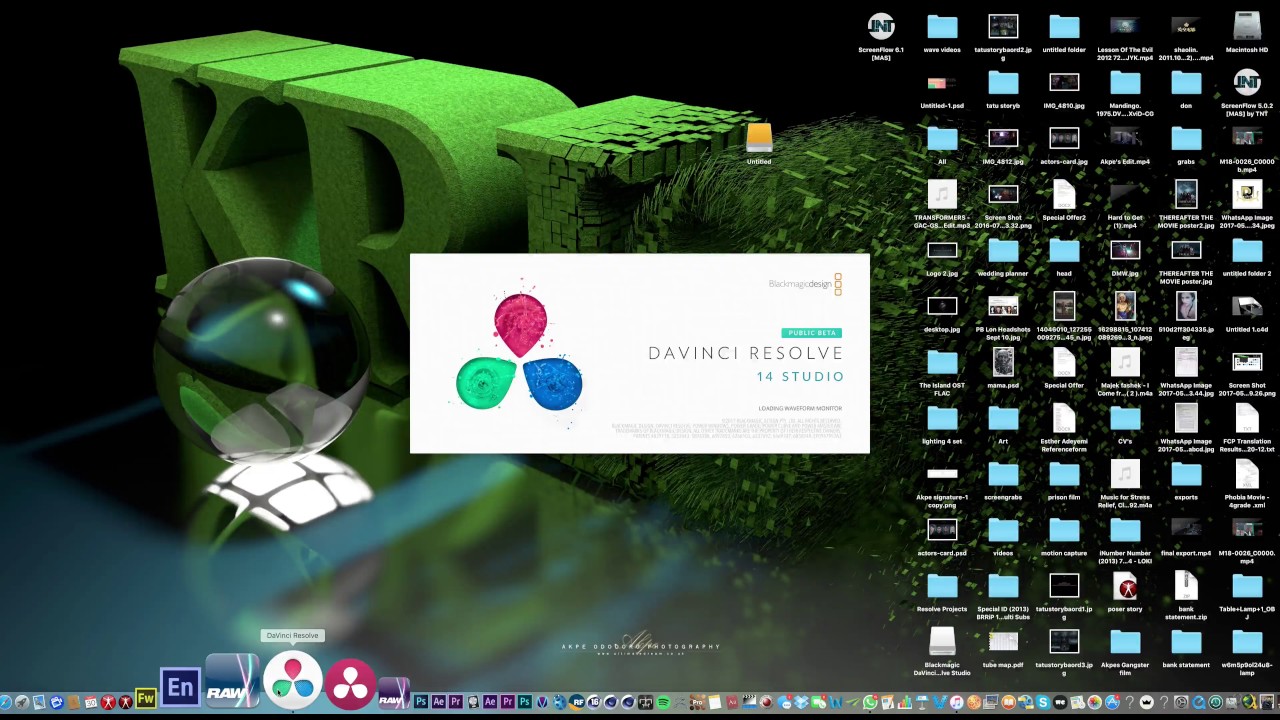This screenshot has width=1280, height=720.
Task: Select the Resolve Projects folder
Action: (942, 593)
